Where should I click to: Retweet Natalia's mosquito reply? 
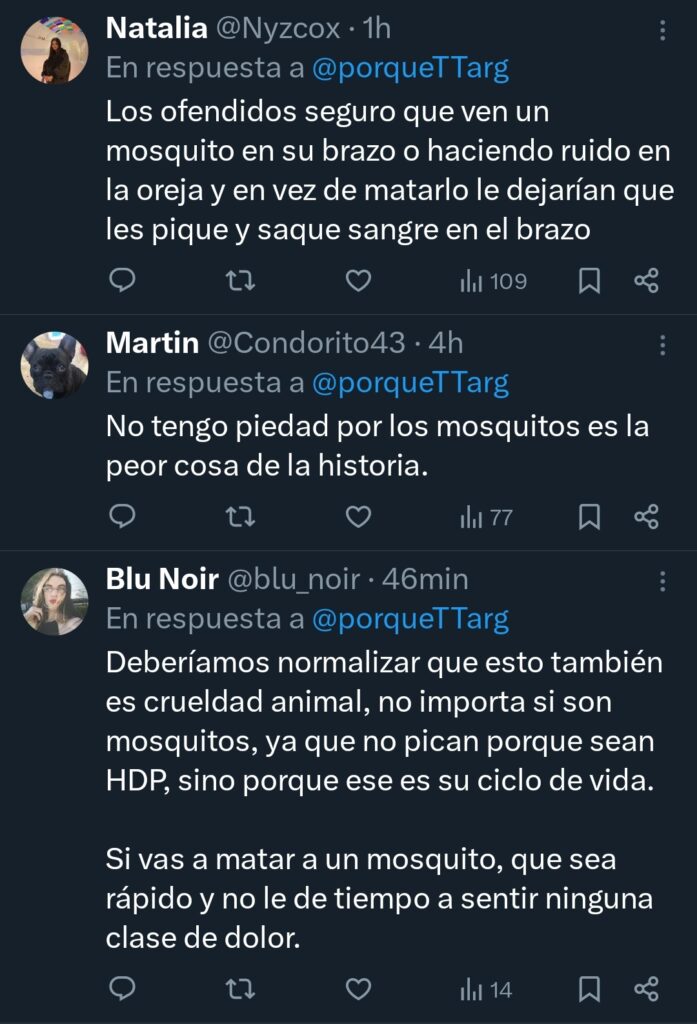click(240, 281)
